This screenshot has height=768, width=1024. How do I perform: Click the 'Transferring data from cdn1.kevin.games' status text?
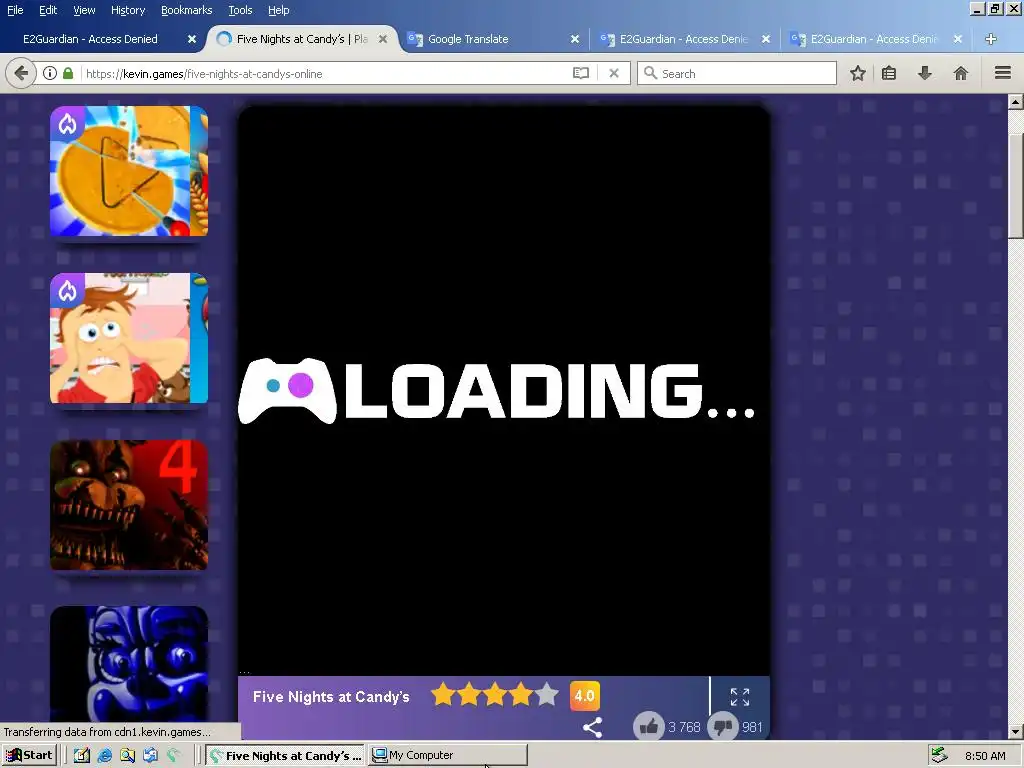(107, 732)
